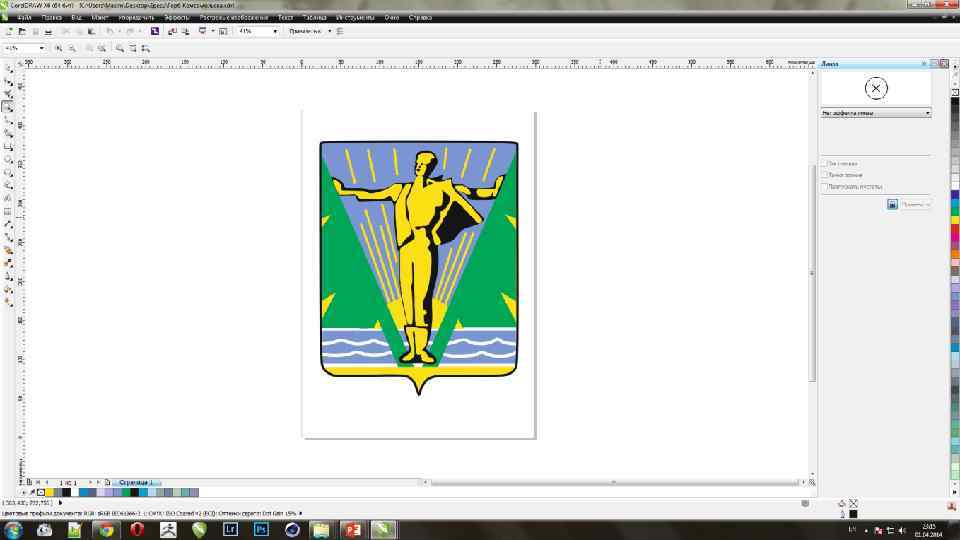This screenshot has height=540, width=960.
Task: Open the Инструменты menu
Action: pos(355,18)
